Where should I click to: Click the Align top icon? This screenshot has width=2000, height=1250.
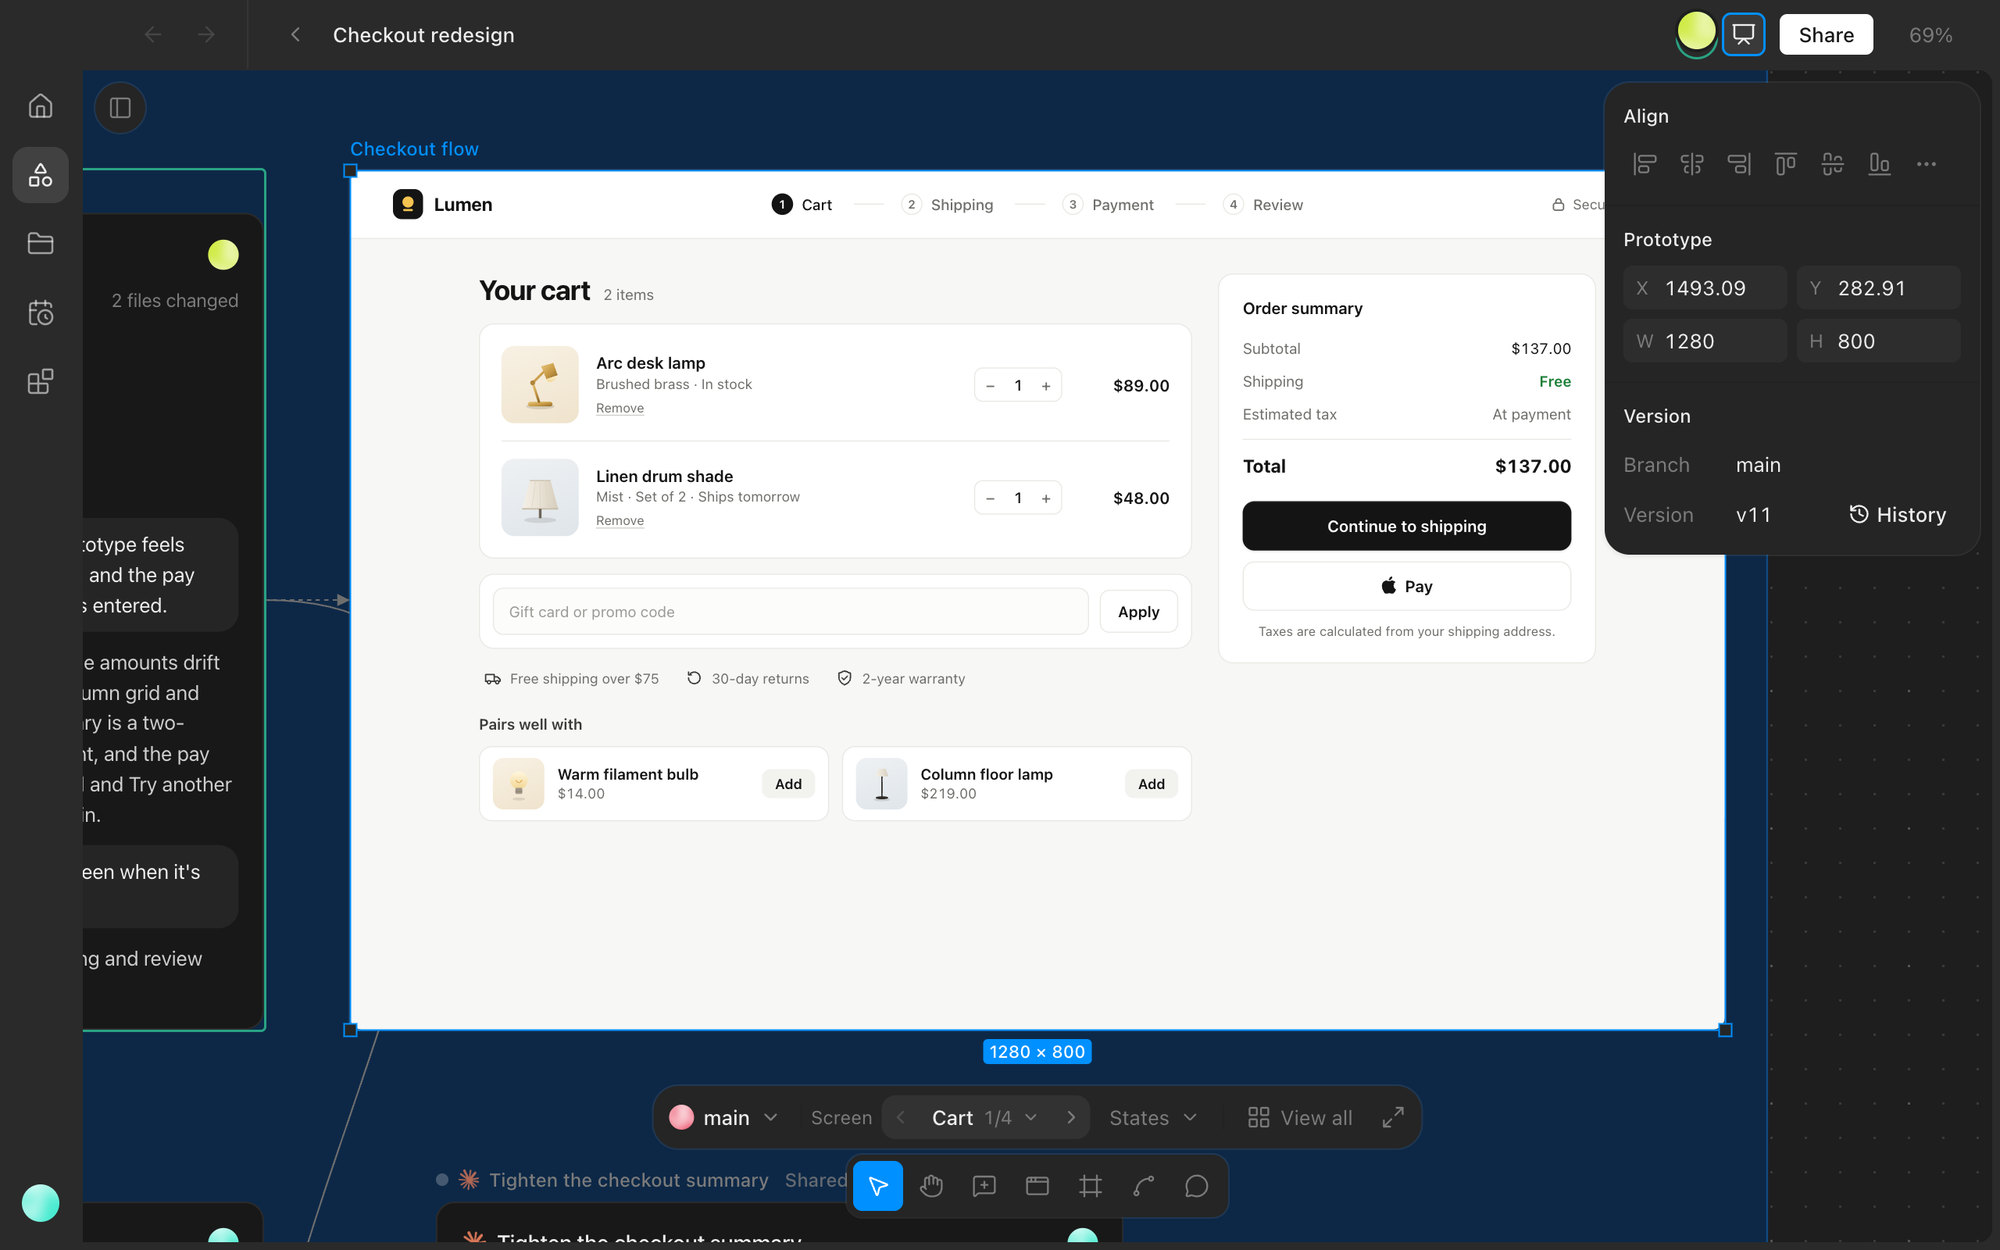point(1786,164)
